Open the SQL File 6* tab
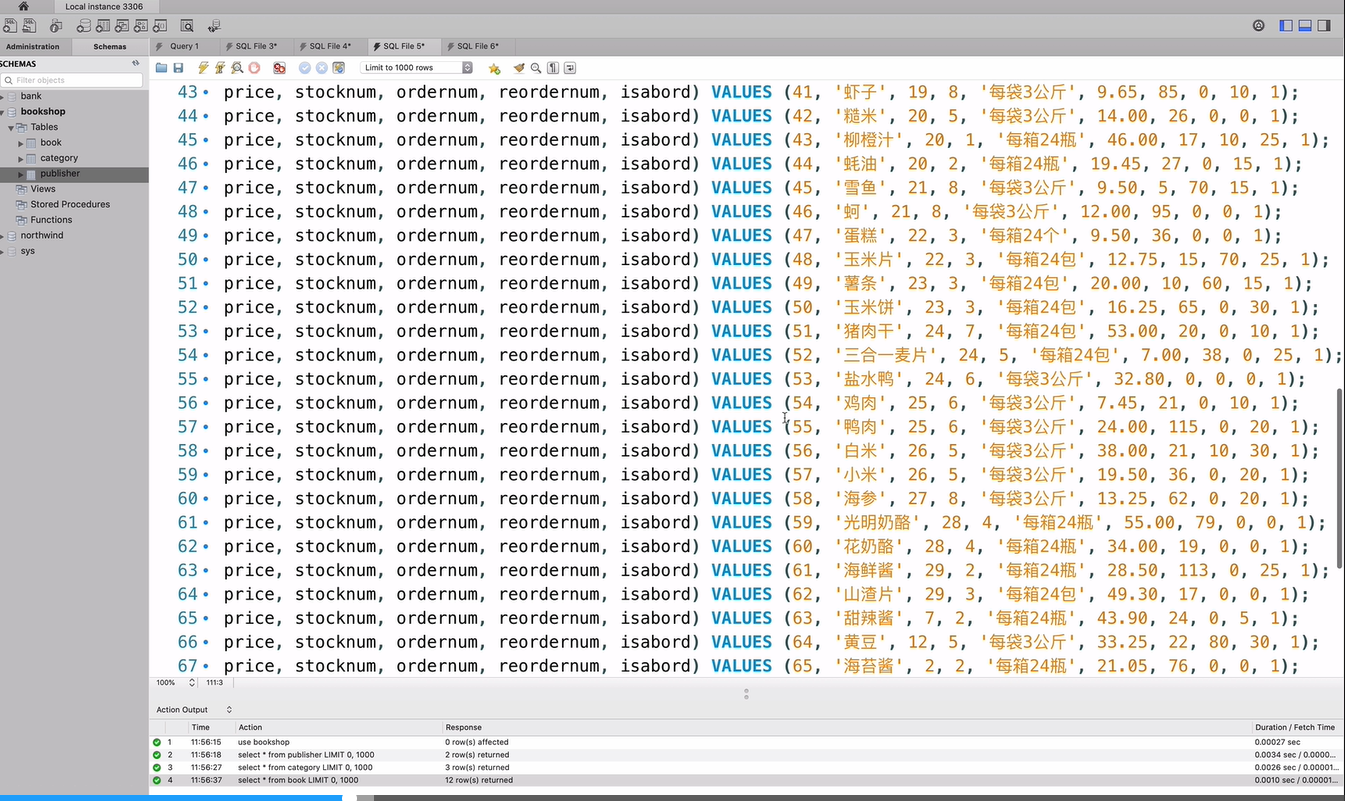This screenshot has width=1345, height=801. coord(478,46)
